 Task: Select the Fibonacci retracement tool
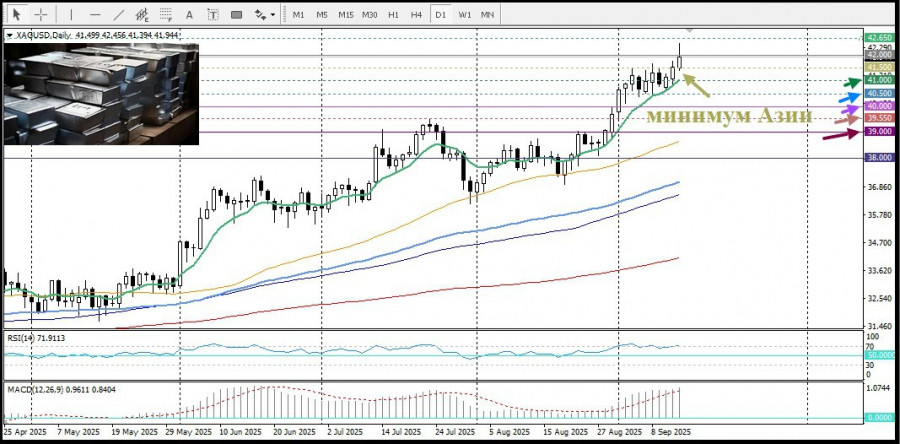(165, 15)
